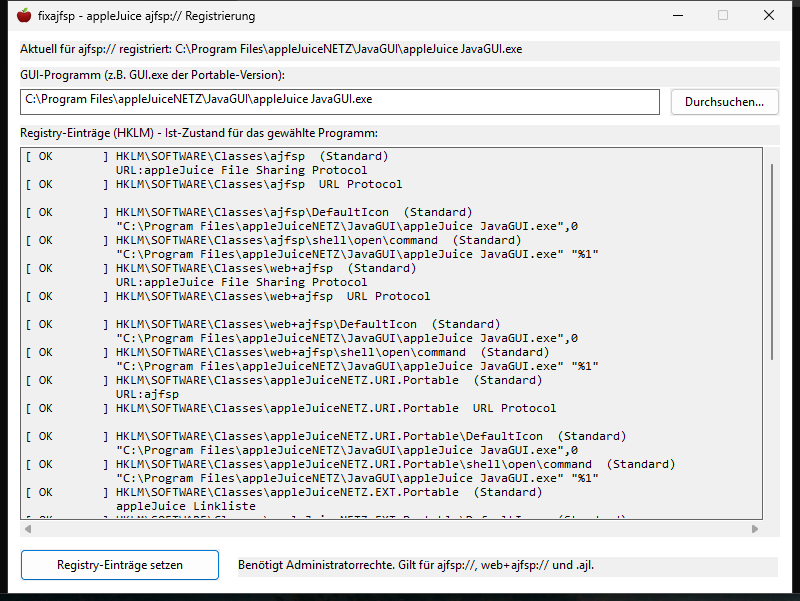Select the 'appleJuice Linkliste' value line

click(186, 507)
